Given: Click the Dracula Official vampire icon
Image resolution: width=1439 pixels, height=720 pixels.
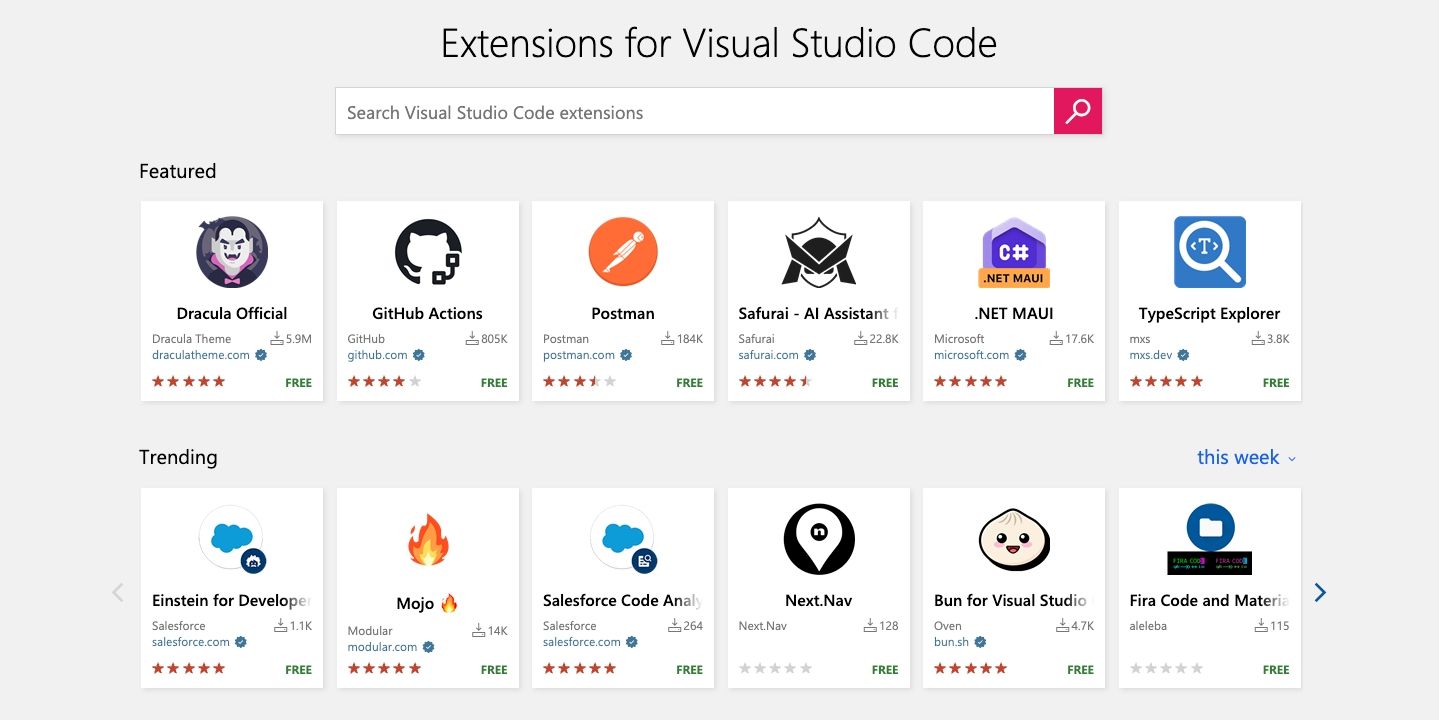Looking at the screenshot, I should point(232,252).
